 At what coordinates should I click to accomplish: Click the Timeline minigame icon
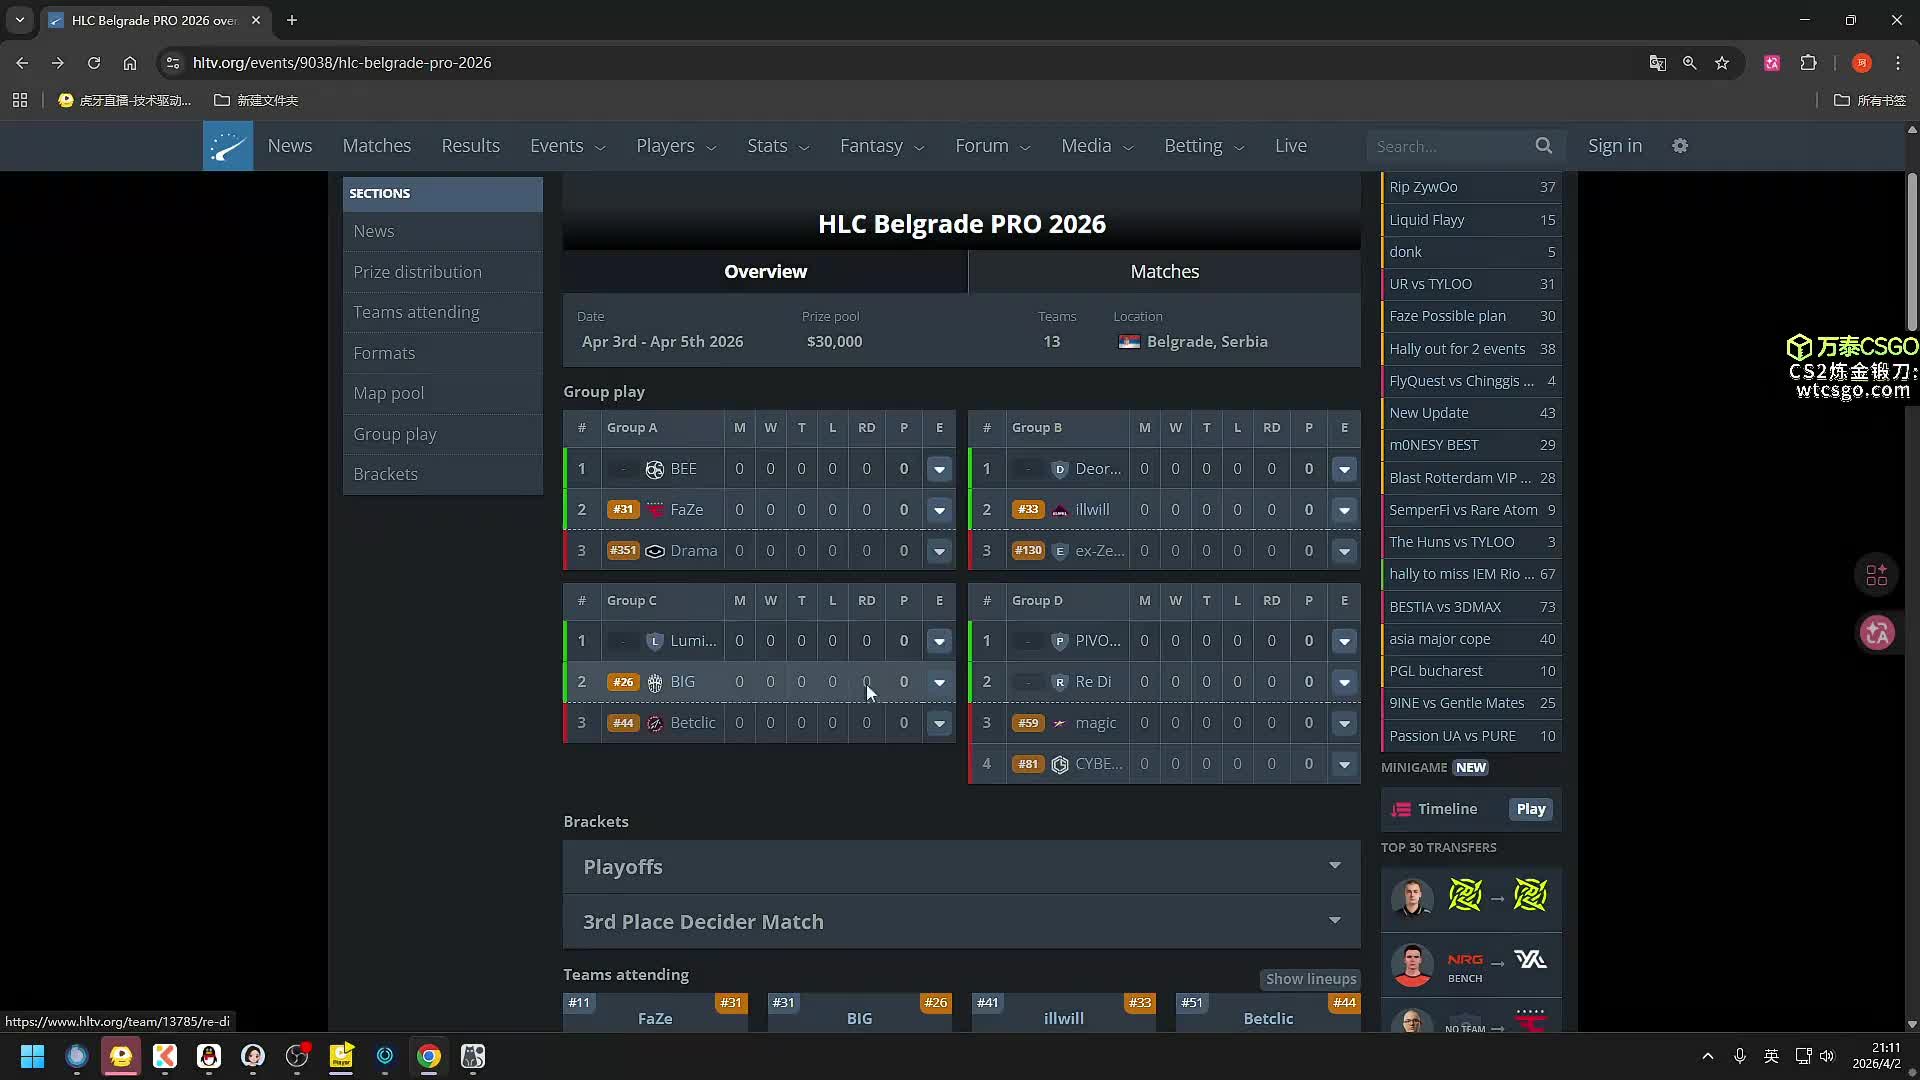click(1401, 809)
